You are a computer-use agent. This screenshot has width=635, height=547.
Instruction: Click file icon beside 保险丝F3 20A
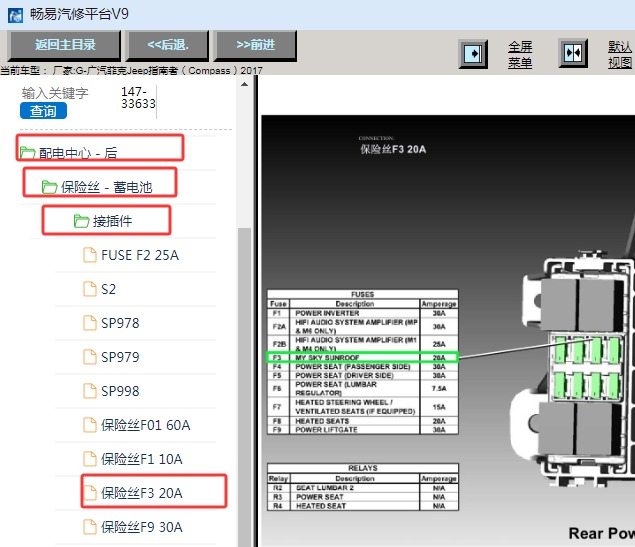[x=89, y=493]
